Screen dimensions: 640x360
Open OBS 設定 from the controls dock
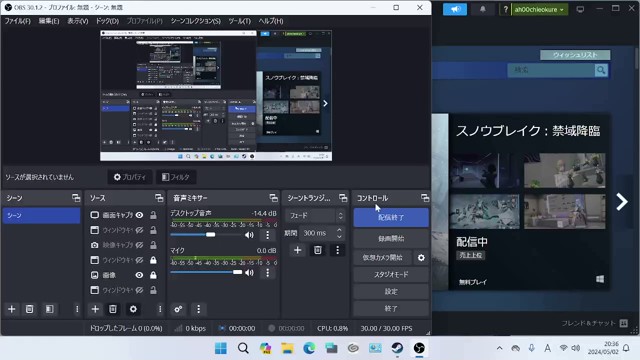(391, 291)
